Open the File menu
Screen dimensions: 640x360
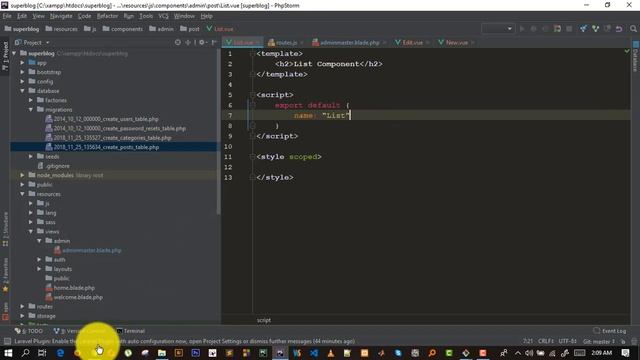tap(7, 16)
